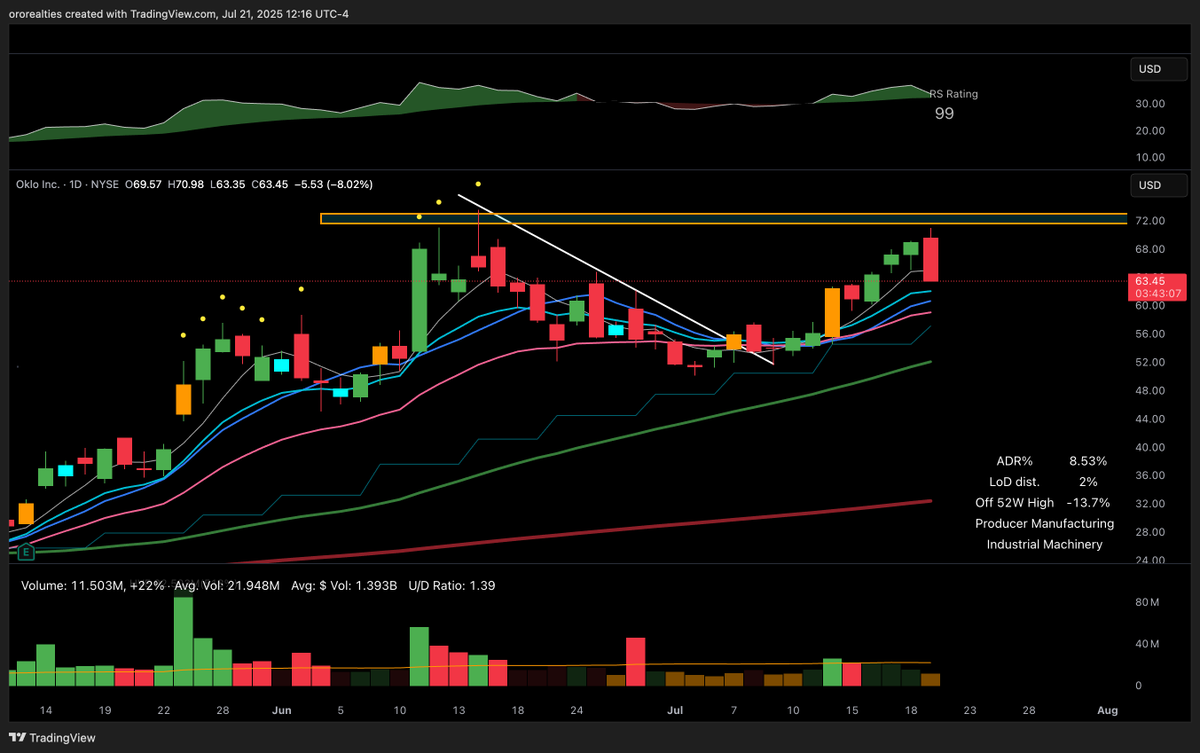
Task: Click the Off 52W High value -13.7%
Action: [x=1088, y=502]
